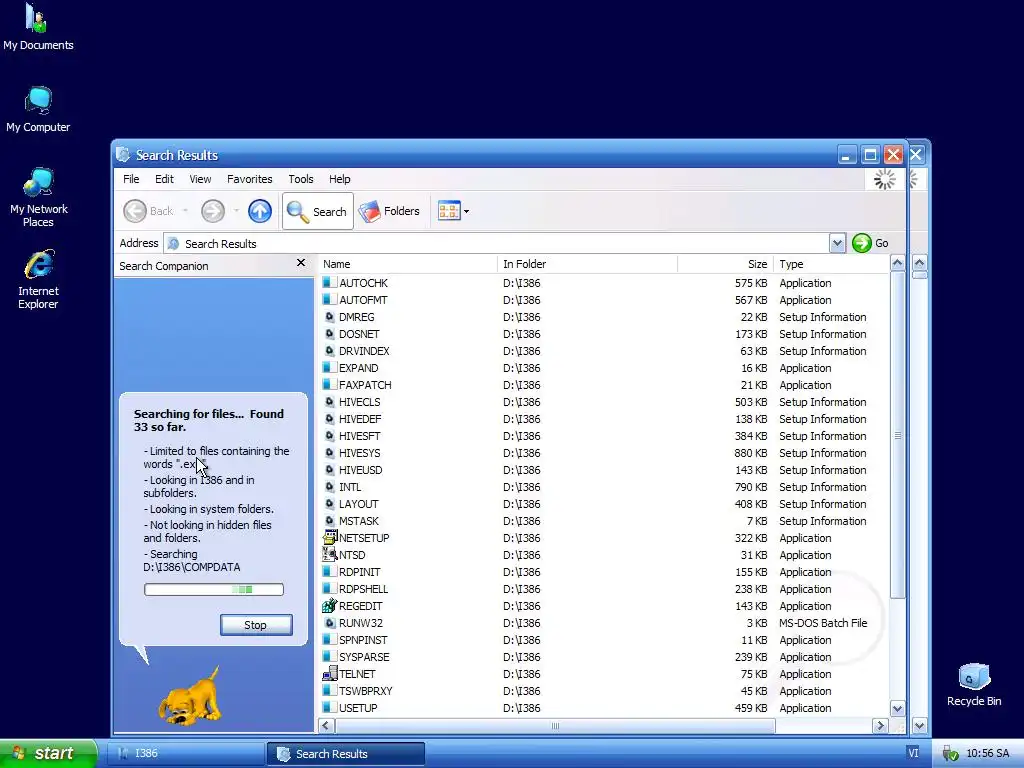The height and width of the screenshot is (768, 1024).
Task: Open the Edit menu
Action: point(164,179)
